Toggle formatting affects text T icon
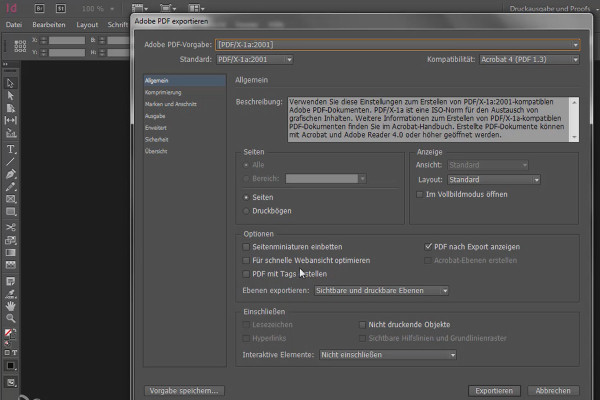The width and height of the screenshot is (600, 400). coord(15,353)
